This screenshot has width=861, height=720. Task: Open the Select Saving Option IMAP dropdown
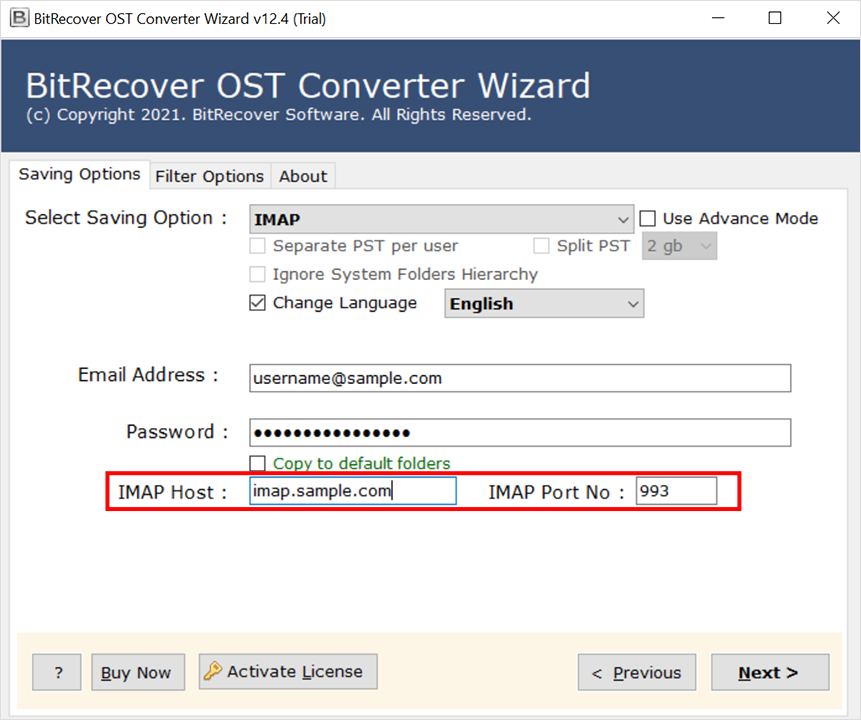441,219
